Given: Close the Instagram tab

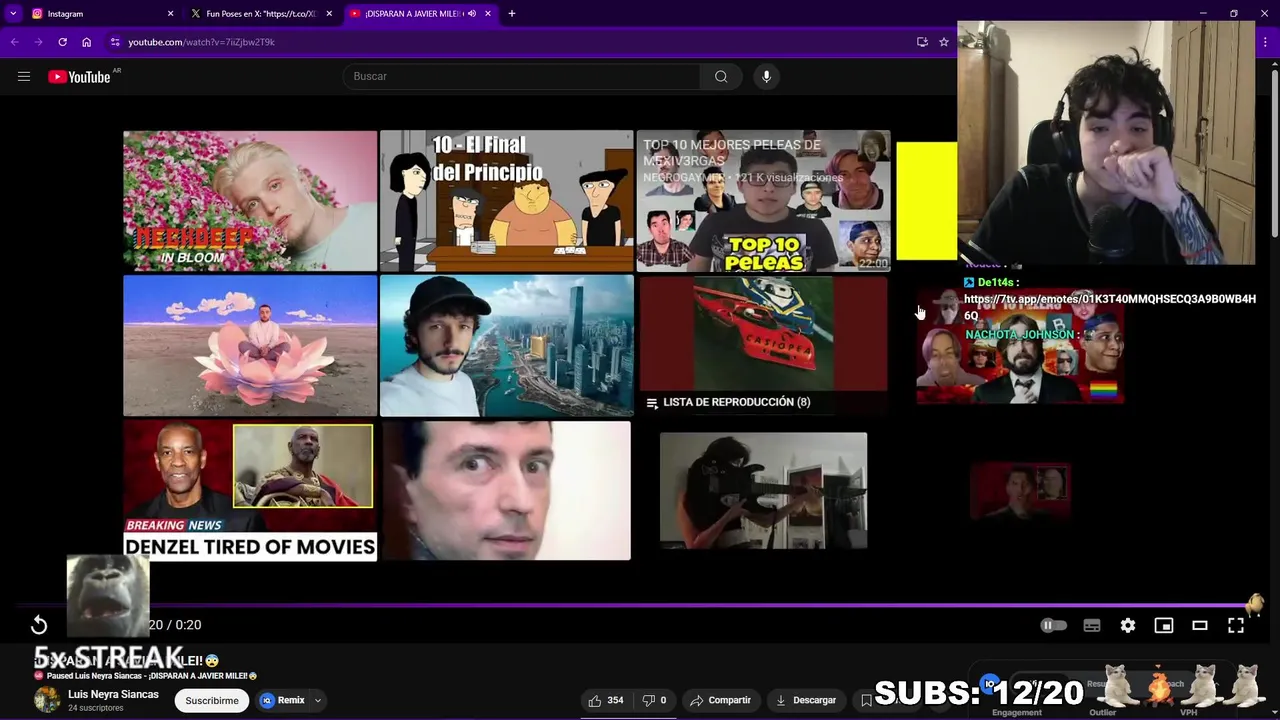Looking at the screenshot, I should (x=170, y=14).
